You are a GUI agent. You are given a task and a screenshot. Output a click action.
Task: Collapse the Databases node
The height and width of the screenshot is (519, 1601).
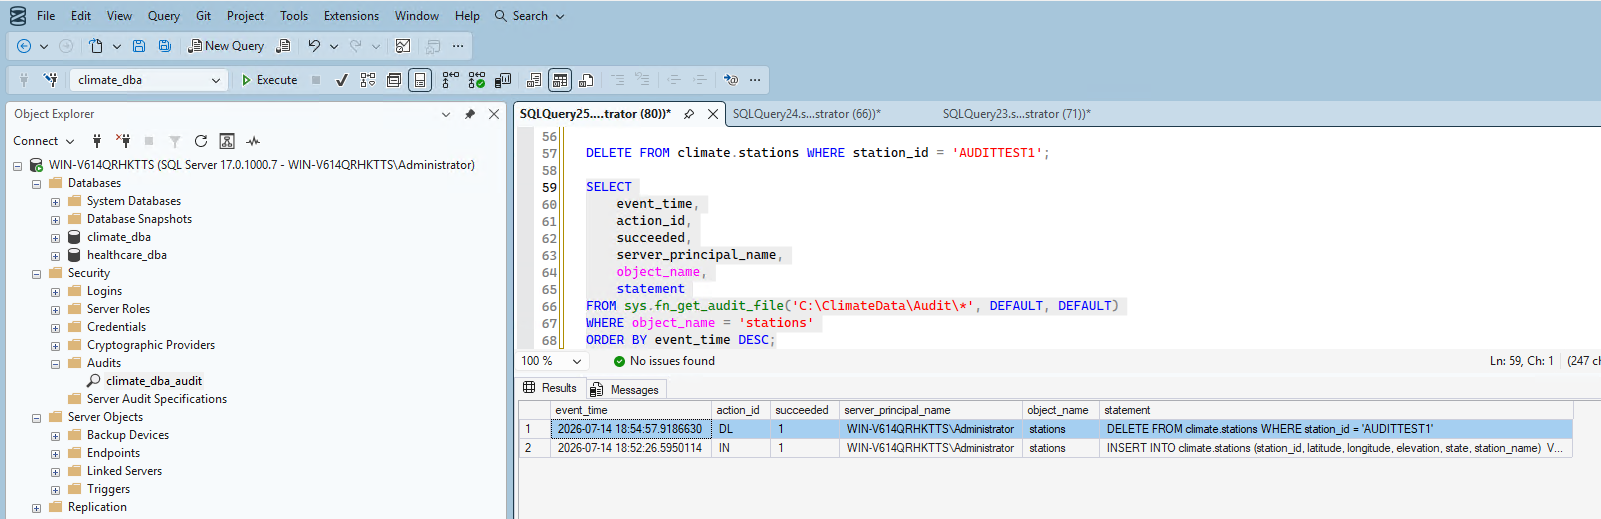click(x=37, y=184)
